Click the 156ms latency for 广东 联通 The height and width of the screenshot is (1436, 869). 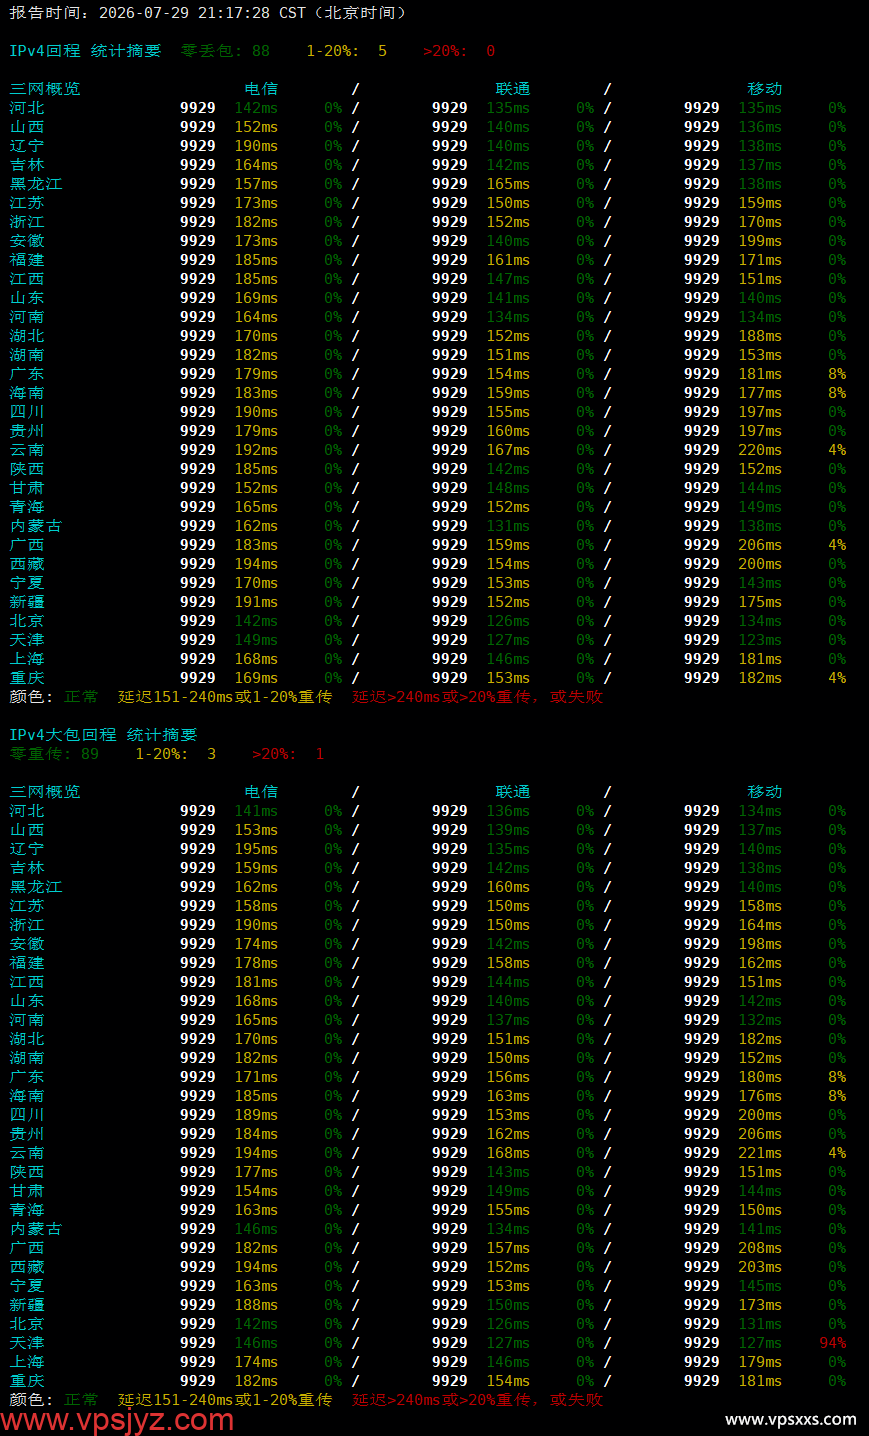(508, 1077)
